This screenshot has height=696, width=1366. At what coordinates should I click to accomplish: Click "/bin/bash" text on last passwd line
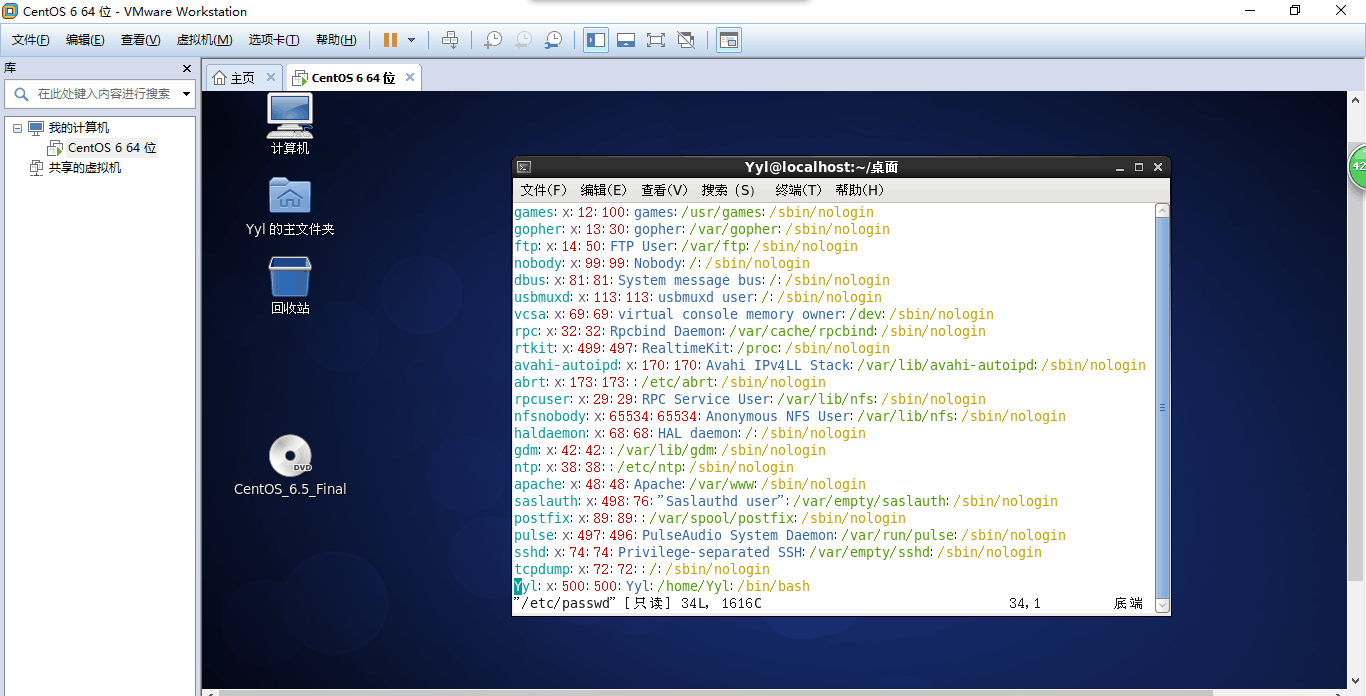tap(774, 586)
